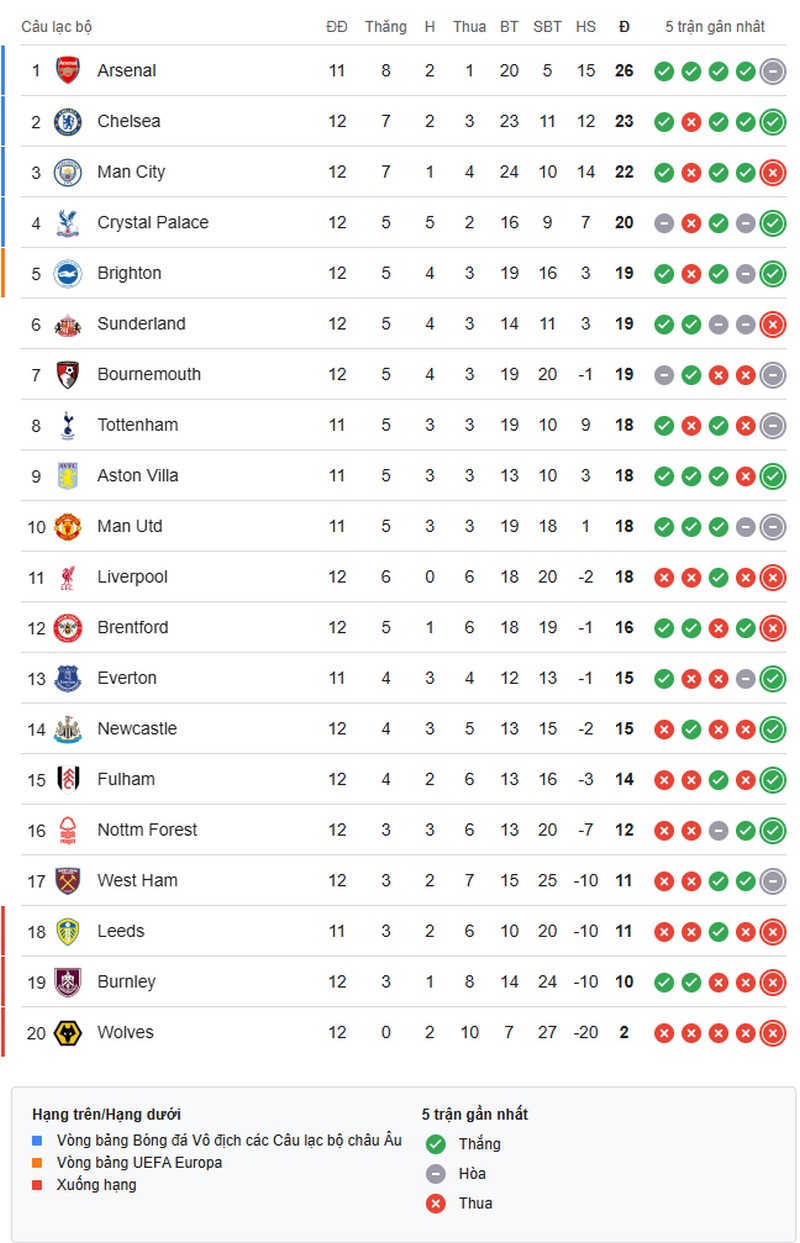The image size is (800, 1243).
Task: Click the Chelsea club crest icon
Action: tap(67, 121)
